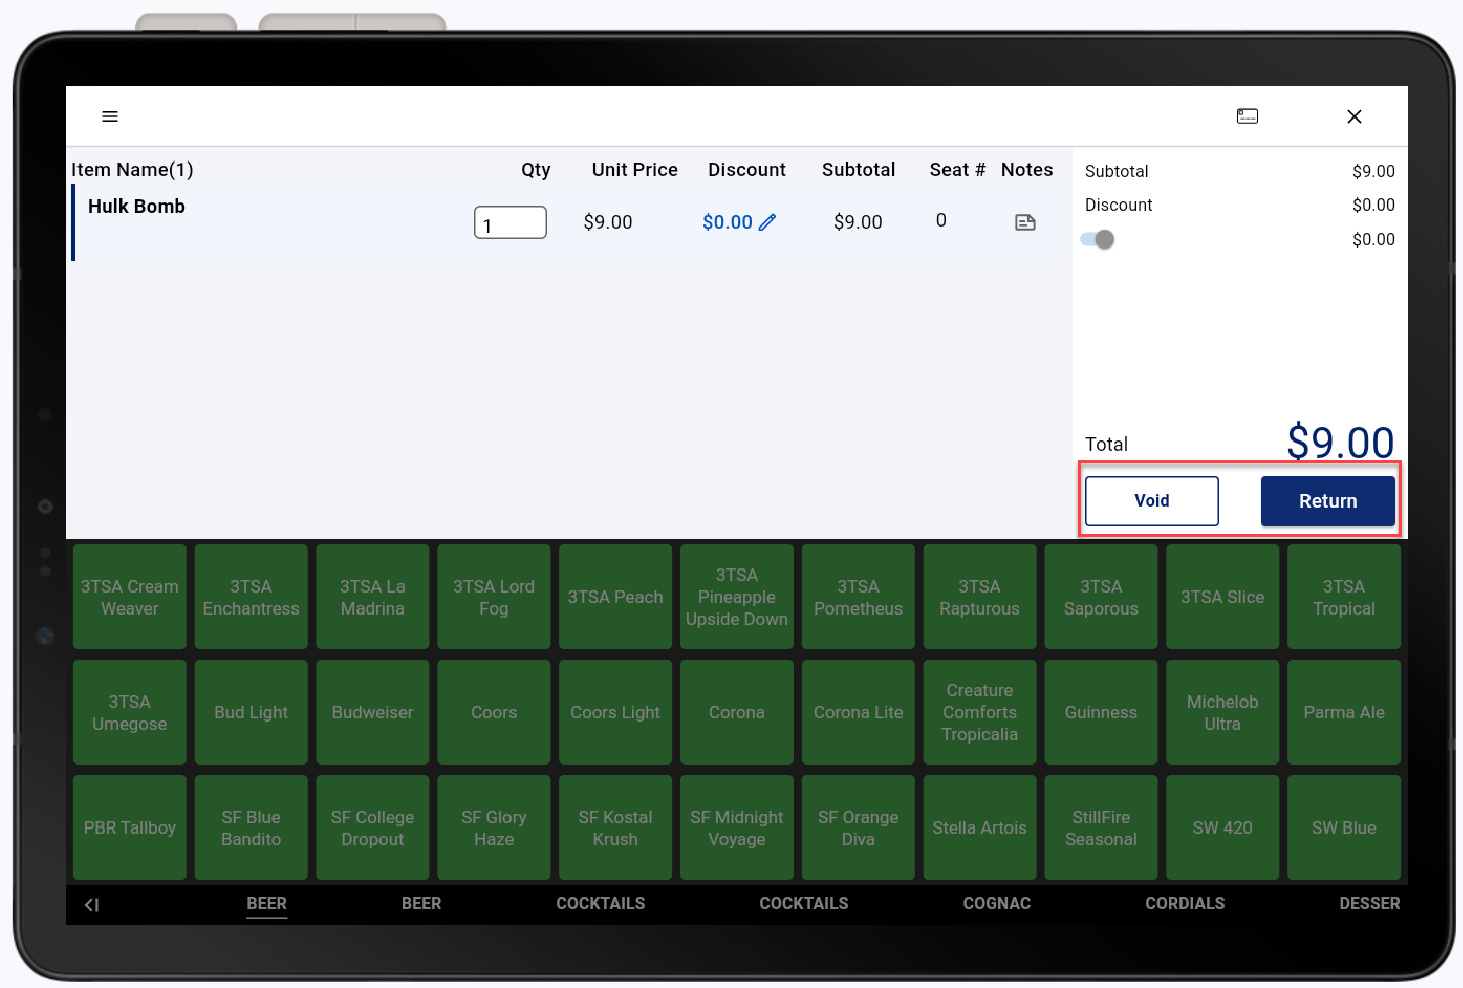Click the card reader icon at top right
The width and height of the screenshot is (1463, 988).
coord(1247,116)
